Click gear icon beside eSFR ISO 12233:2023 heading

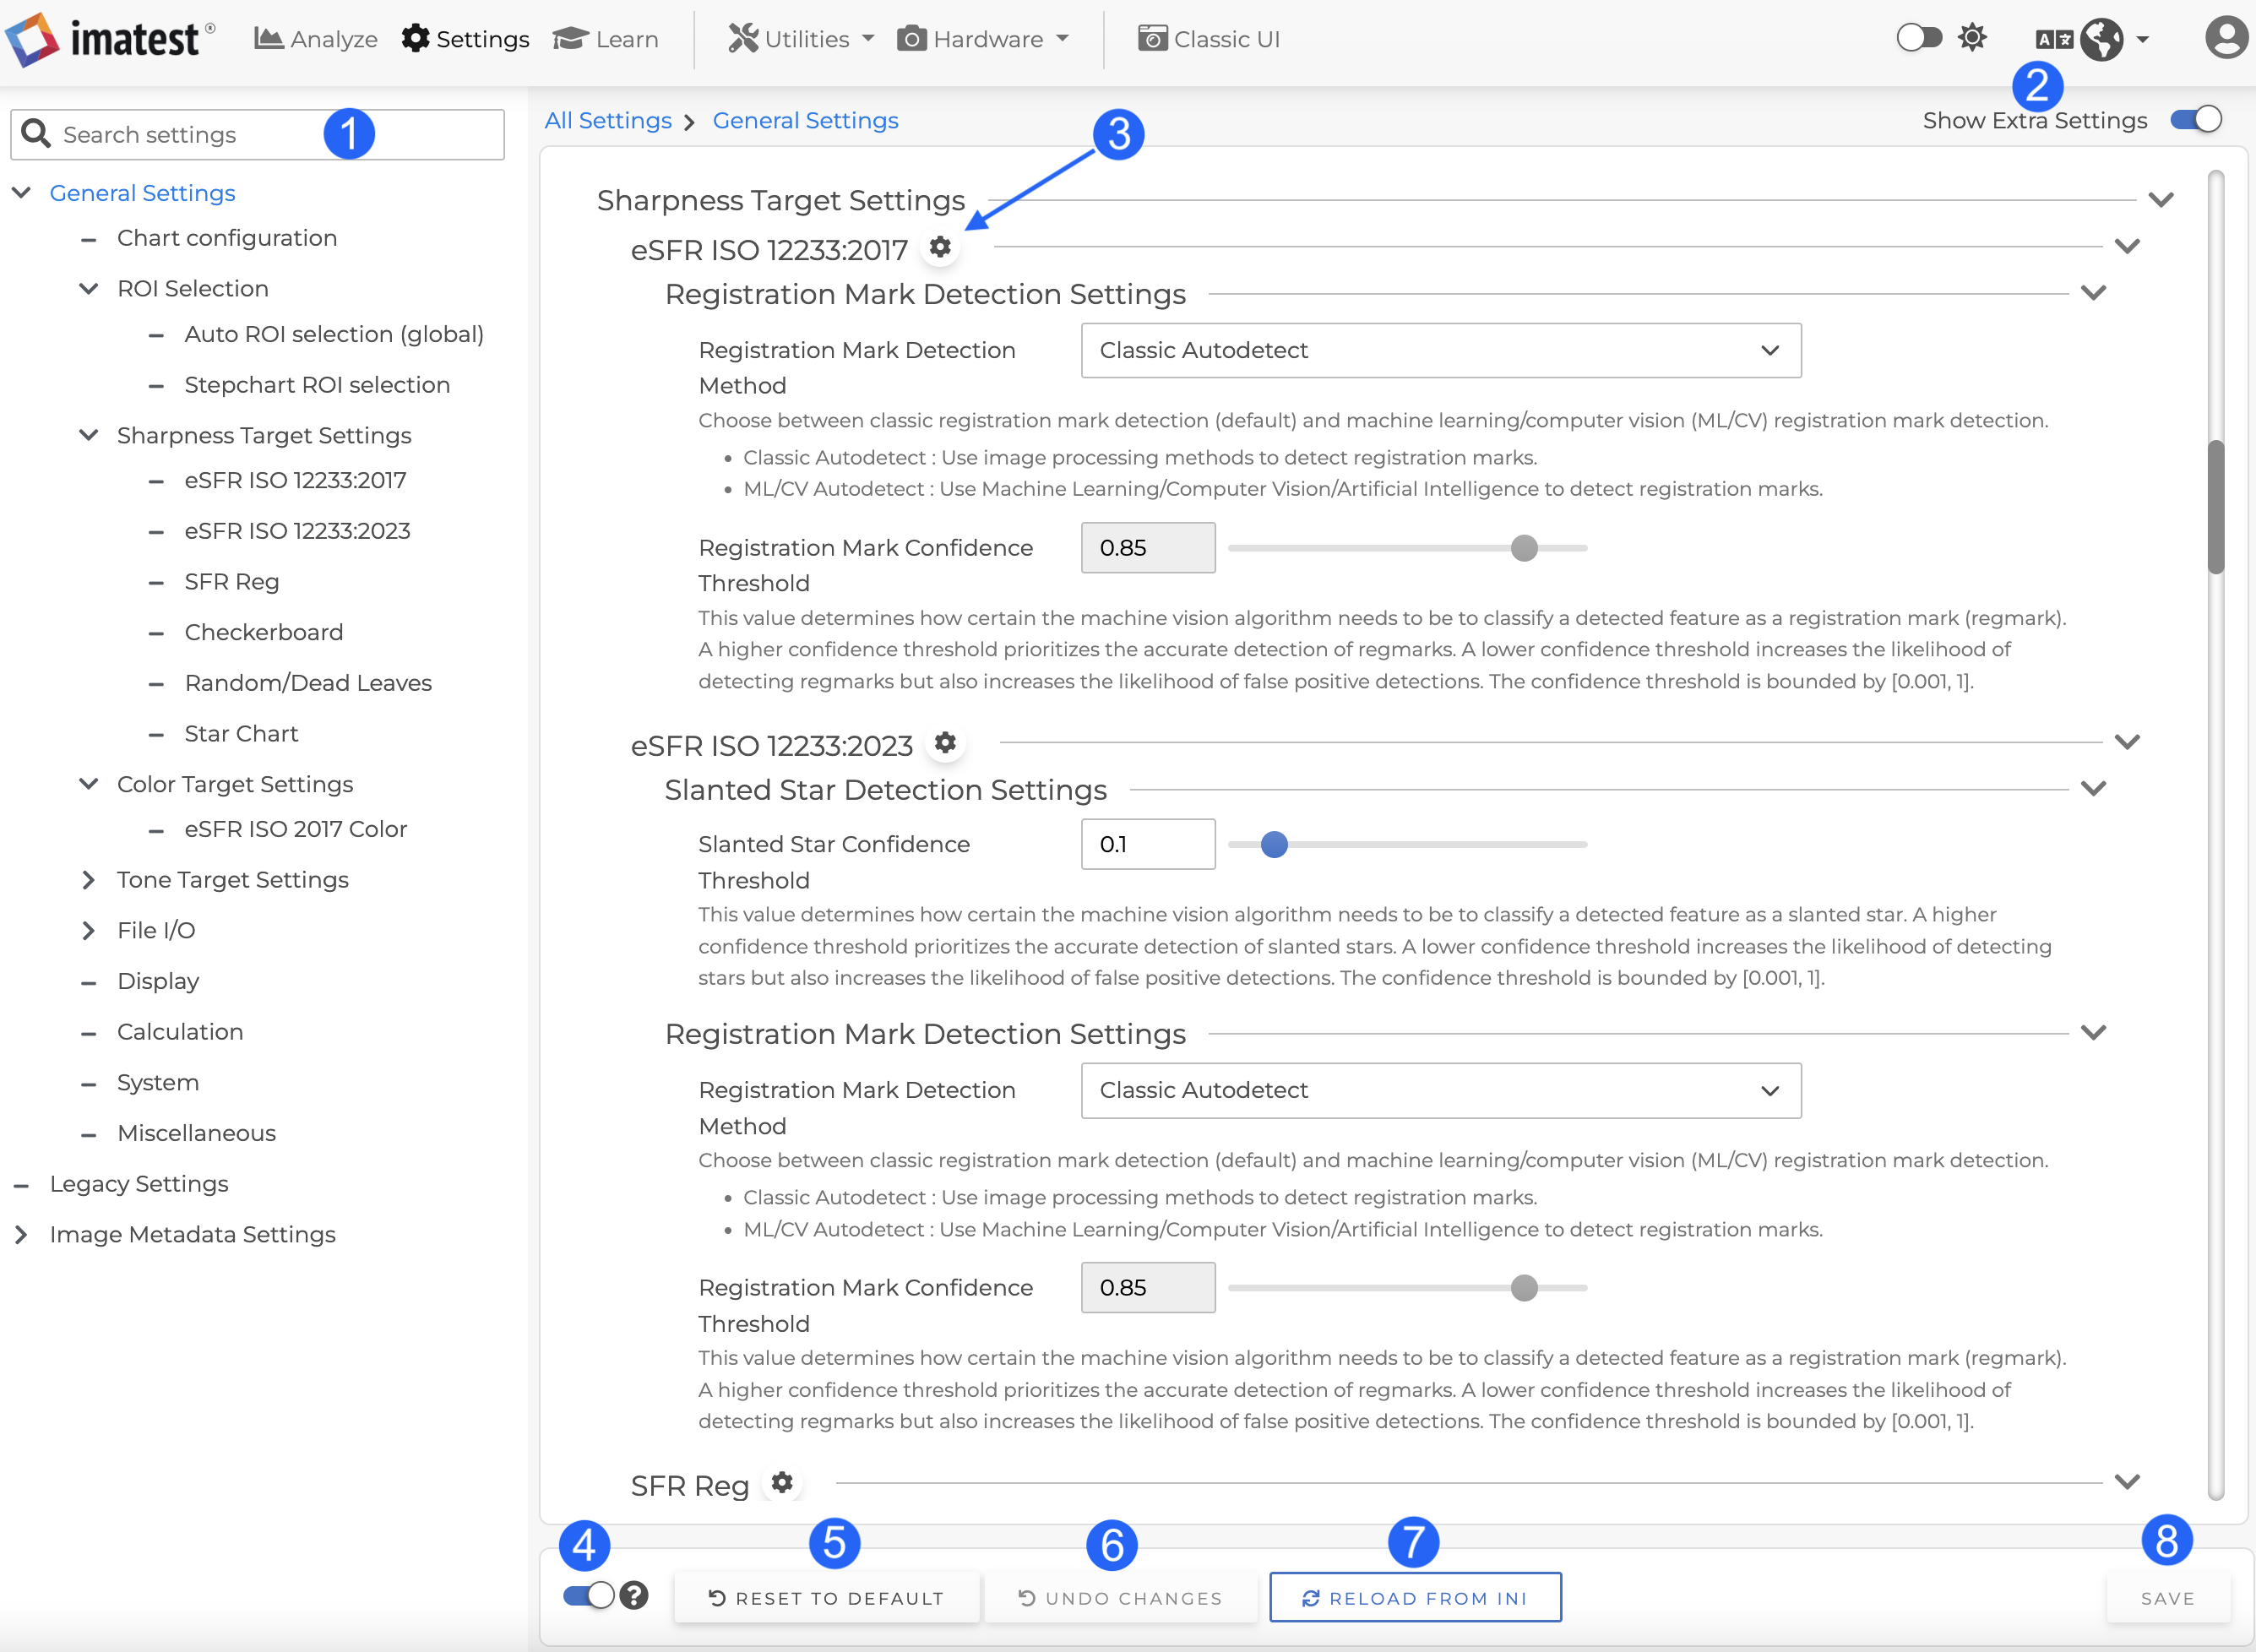[945, 742]
